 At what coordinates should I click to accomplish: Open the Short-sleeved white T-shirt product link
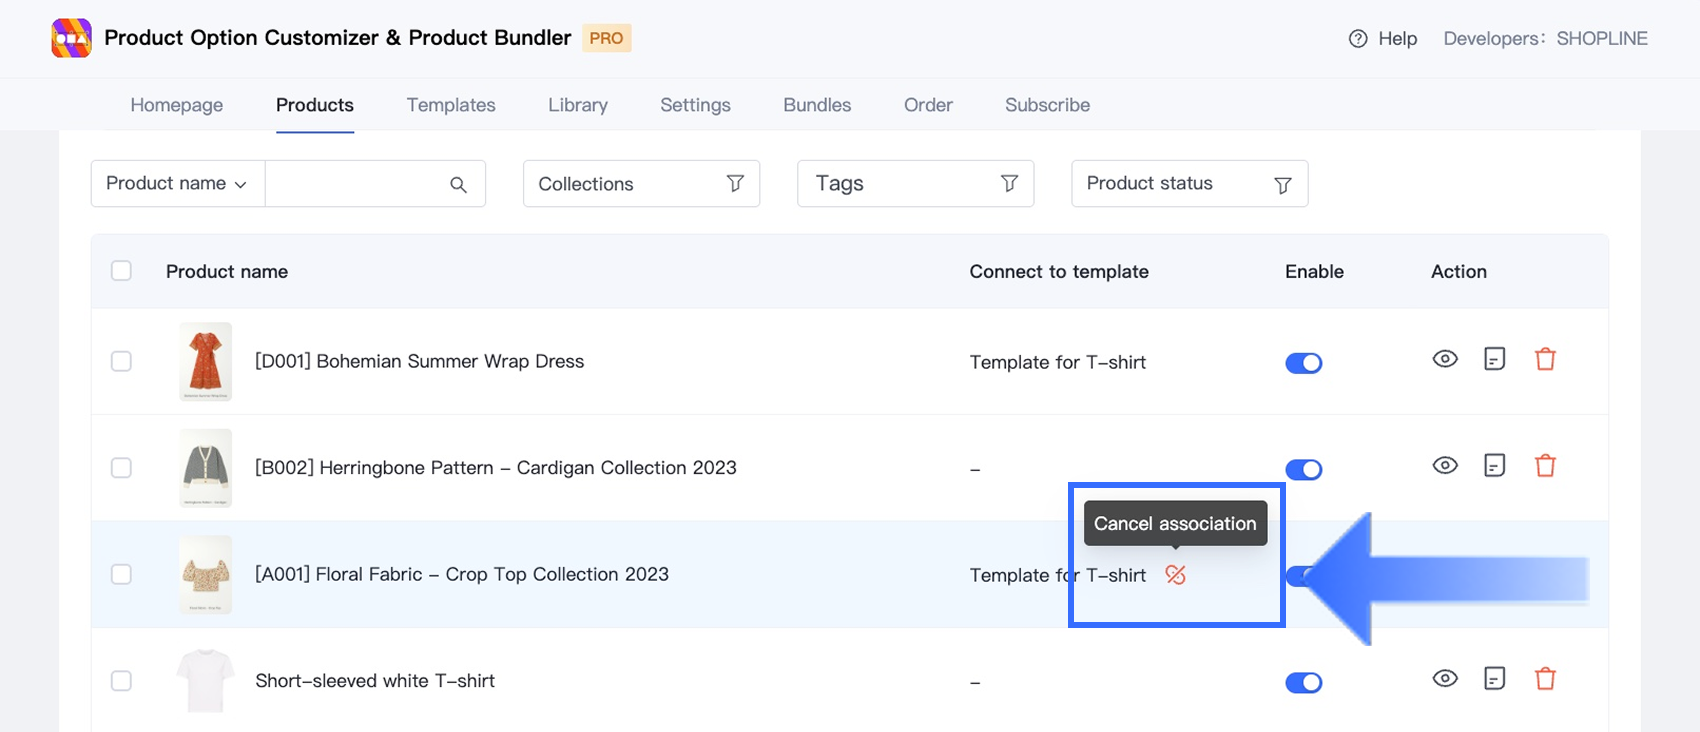(x=375, y=681)
